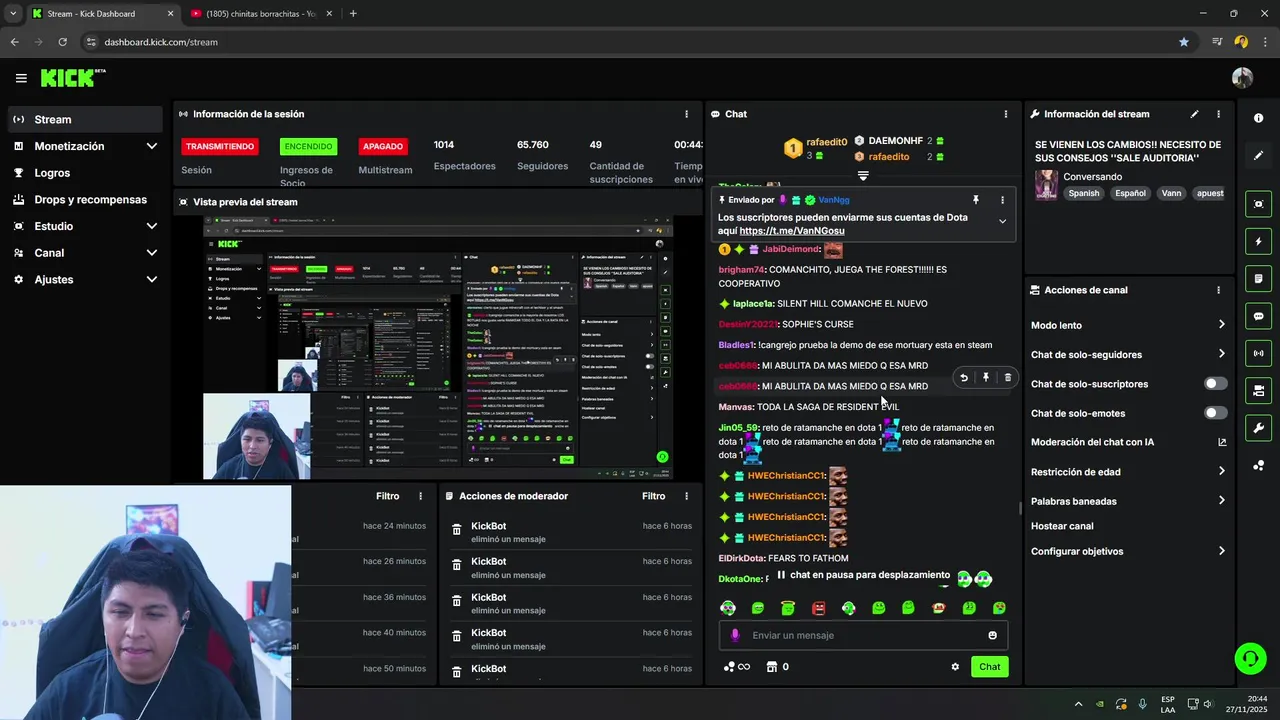Open the hamburger menu beside the Kick logo
This screenshot has width=1280, height=720.
click(21, 78)
